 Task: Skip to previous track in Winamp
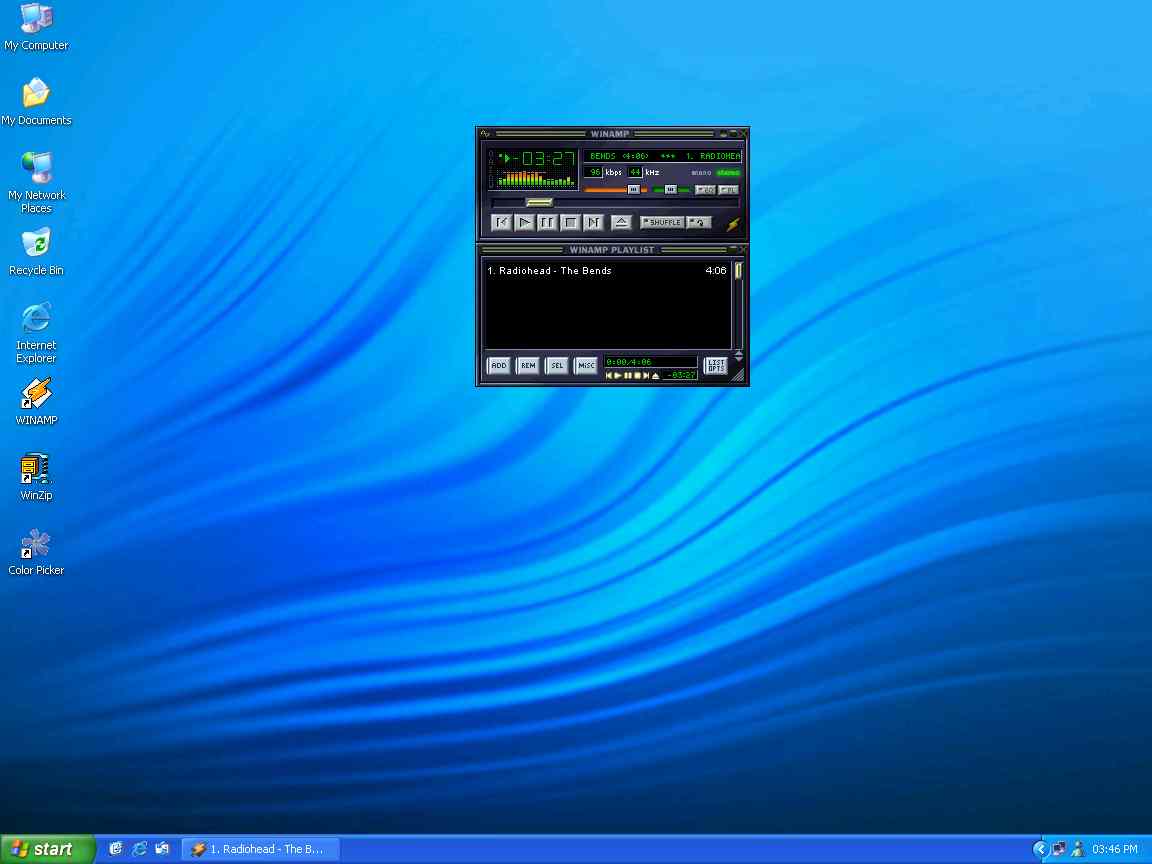[502, 222]
